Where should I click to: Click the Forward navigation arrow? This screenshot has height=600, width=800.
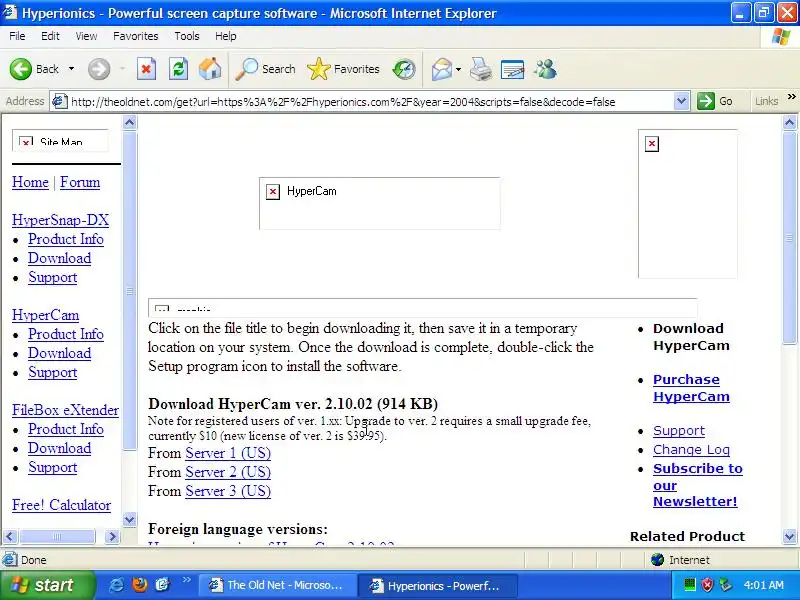coord(99,69)
